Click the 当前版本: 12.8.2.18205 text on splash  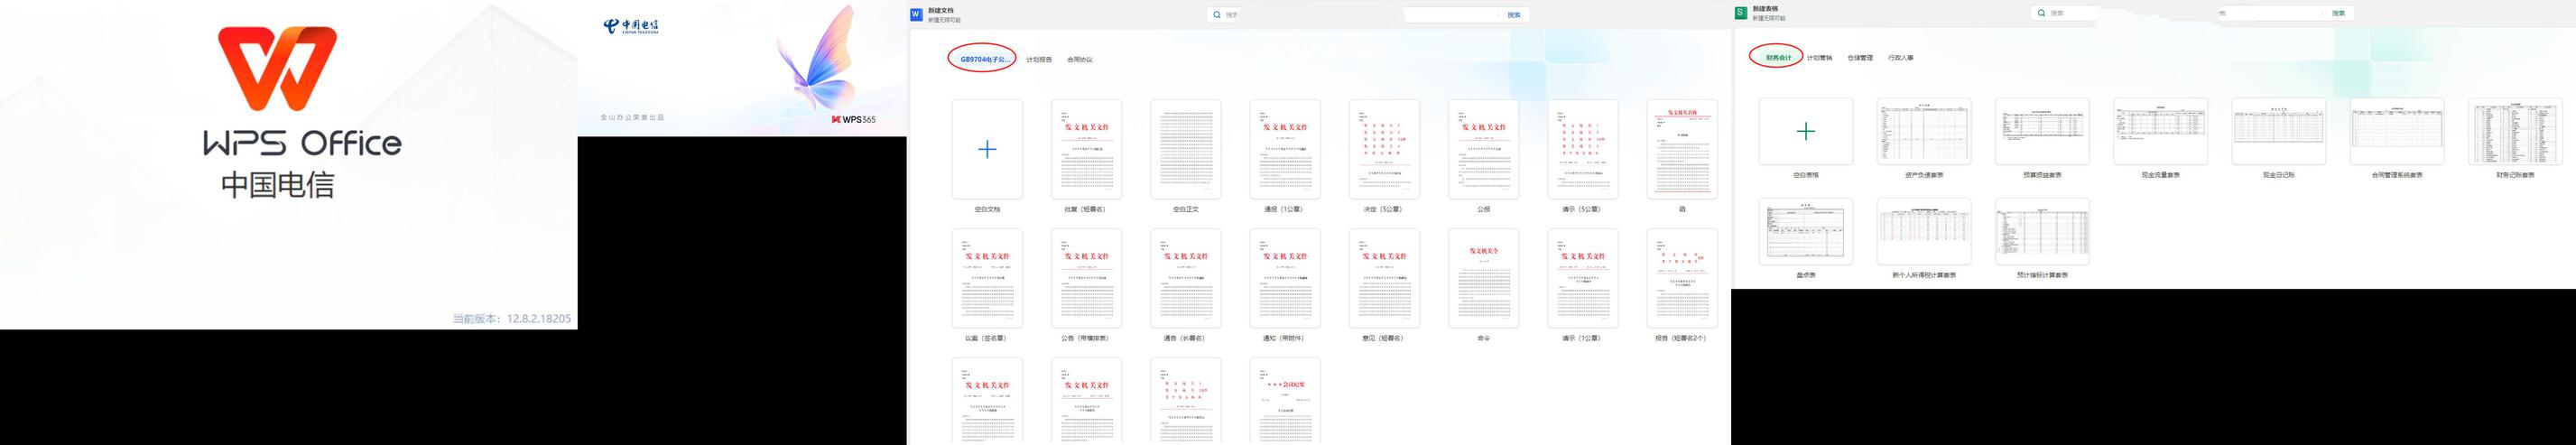512,319
